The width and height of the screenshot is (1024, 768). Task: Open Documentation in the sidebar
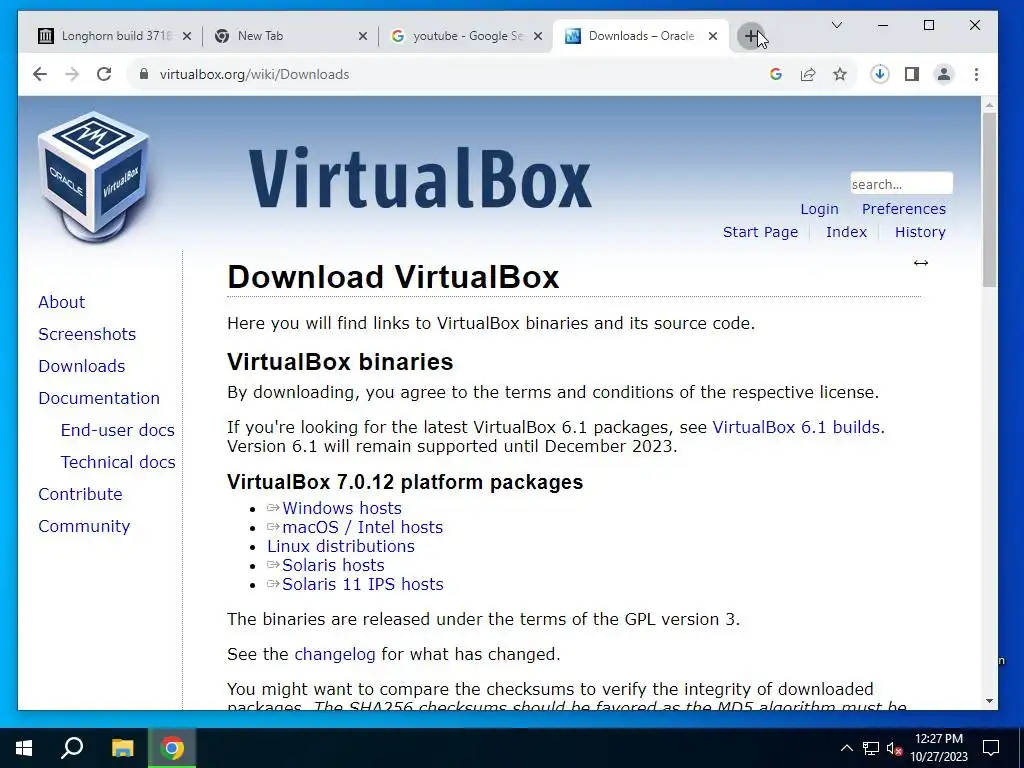99,398
